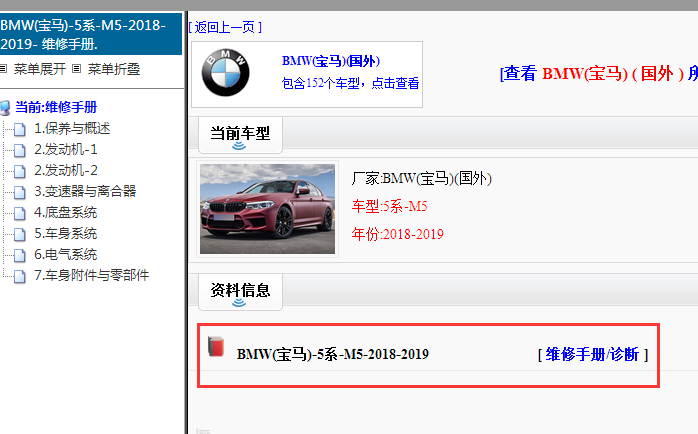Viewport: 698px width, 434px height.
Task: Select 4.底盘系统 tree entry
Action: point(65,212)
